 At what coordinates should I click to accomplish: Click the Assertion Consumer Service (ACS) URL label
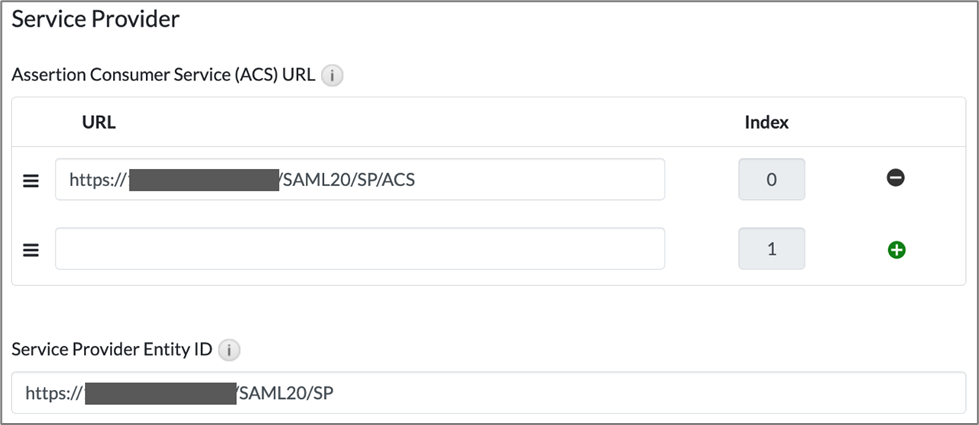point(164,75)
